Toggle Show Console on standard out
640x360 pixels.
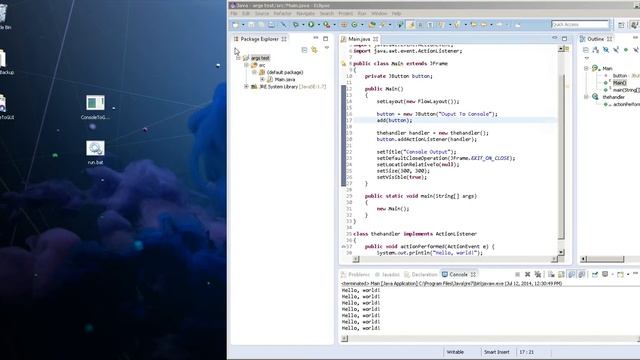(x=572, y=274)
